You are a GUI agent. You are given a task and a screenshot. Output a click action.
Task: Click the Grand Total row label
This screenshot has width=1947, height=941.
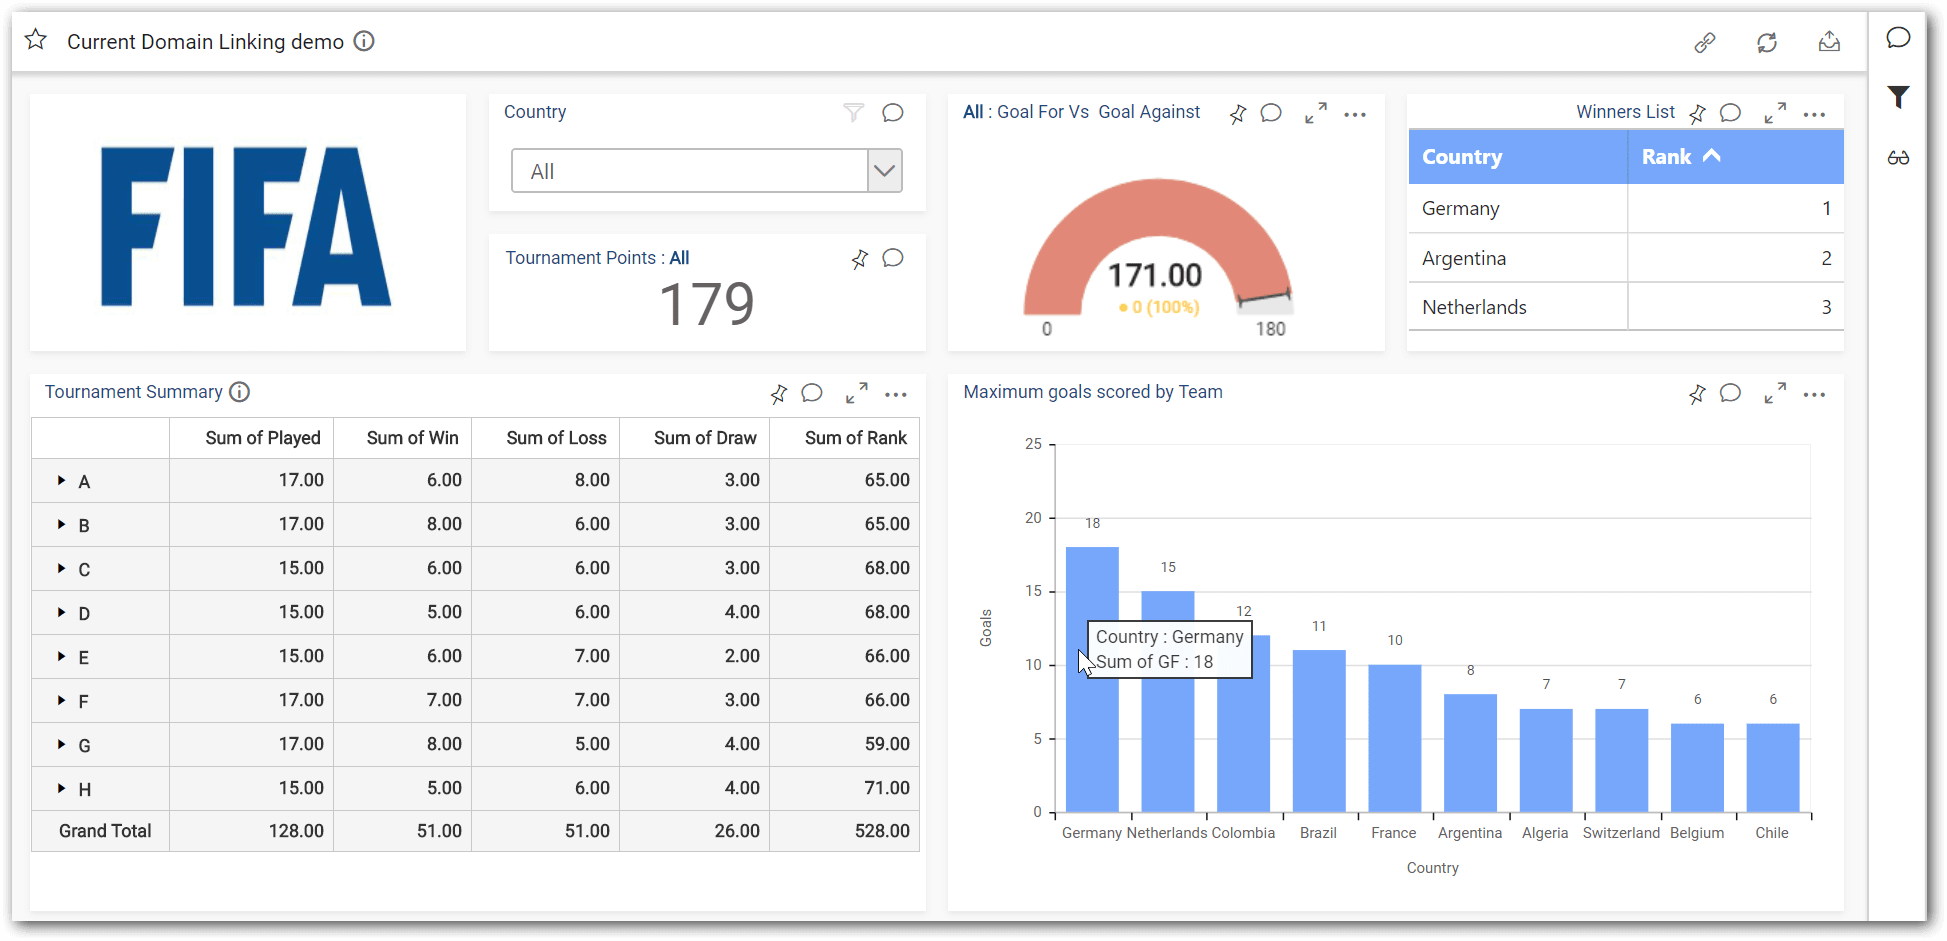click(x=105, y=831)
